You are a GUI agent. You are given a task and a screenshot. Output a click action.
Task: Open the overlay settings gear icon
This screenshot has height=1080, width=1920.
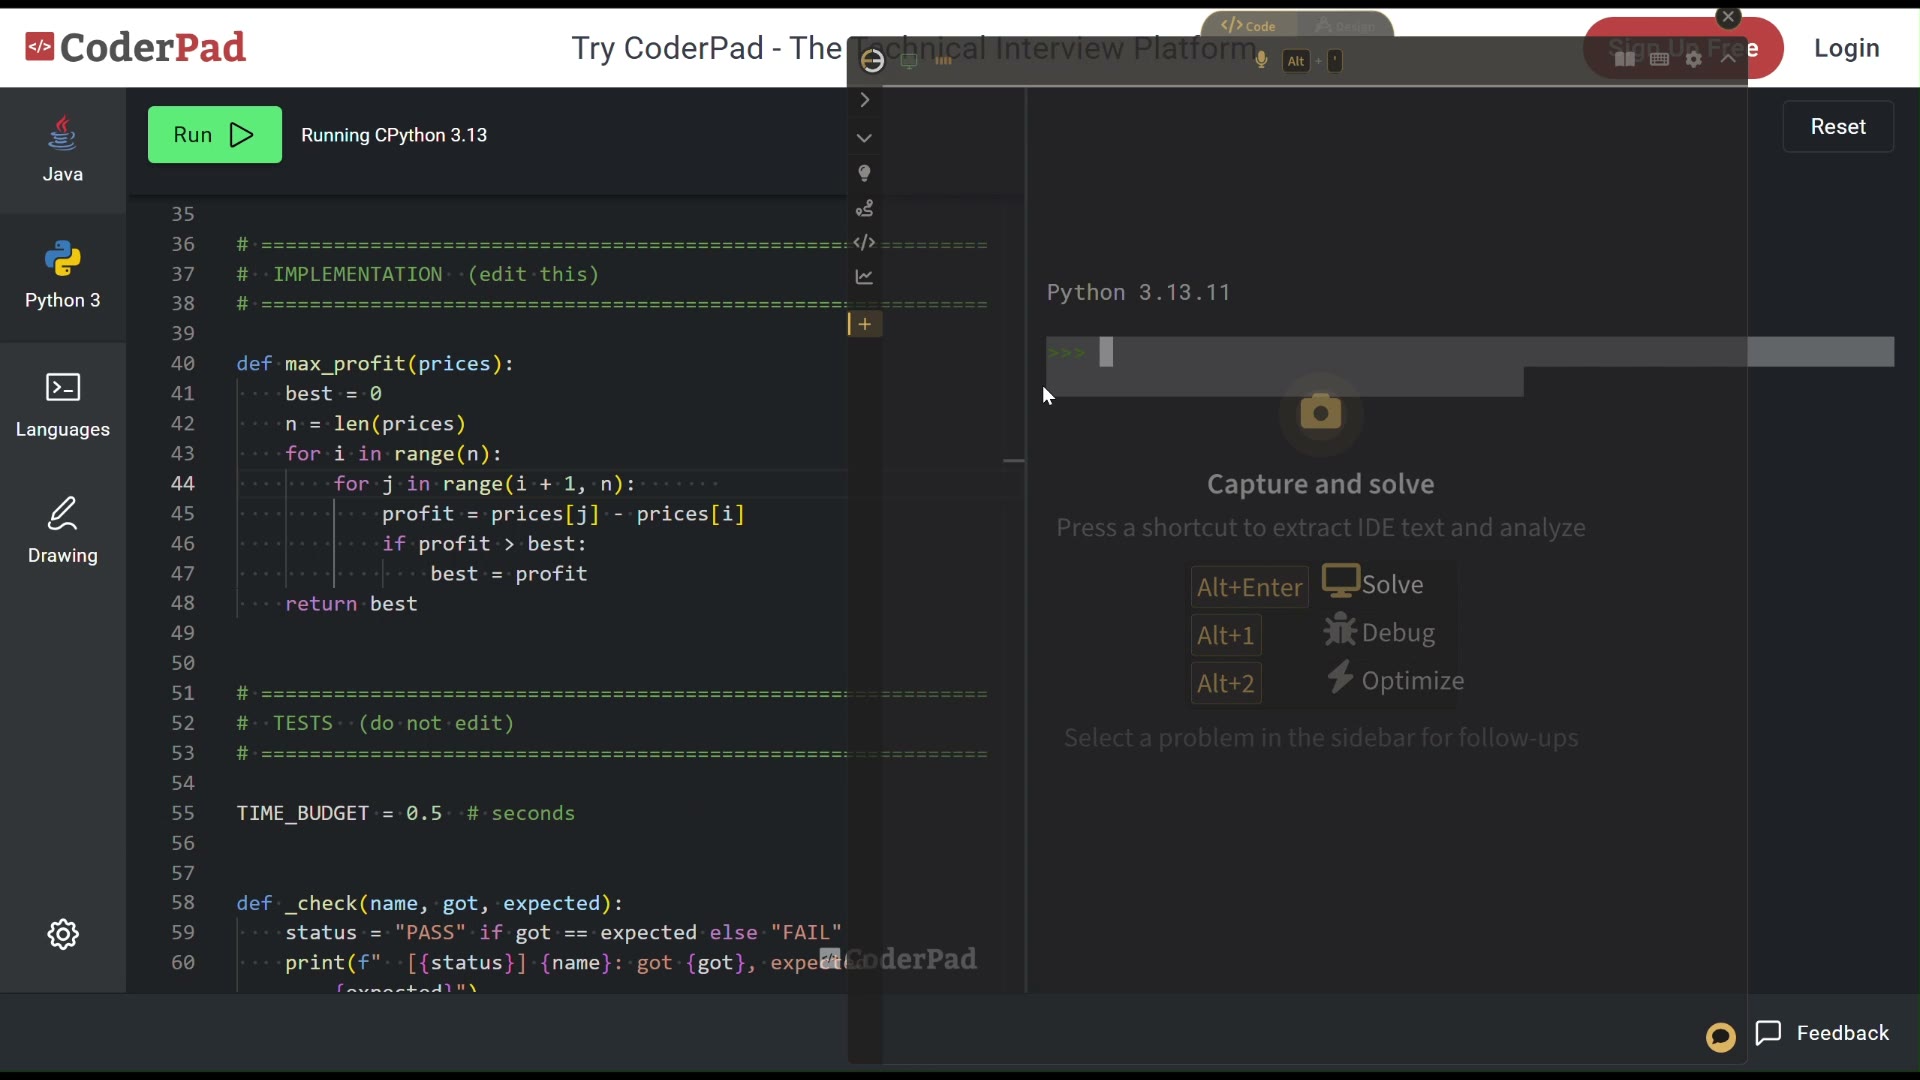(1694, 59)
